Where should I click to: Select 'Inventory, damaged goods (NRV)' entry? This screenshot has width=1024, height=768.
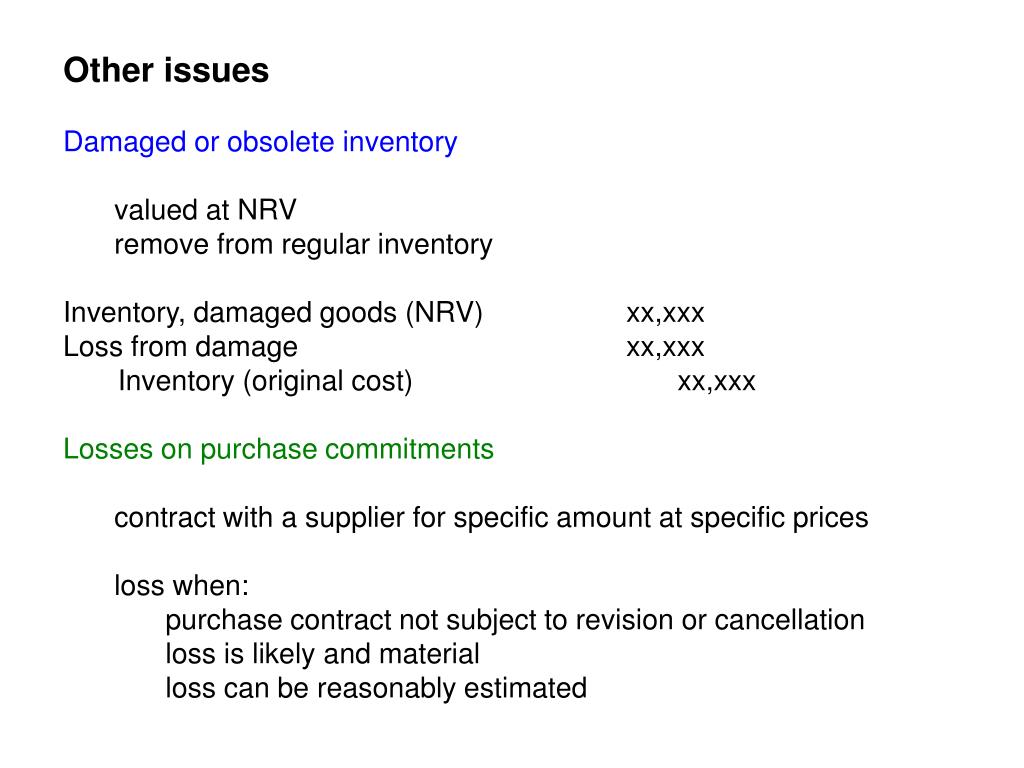click(x=273, y=313)
